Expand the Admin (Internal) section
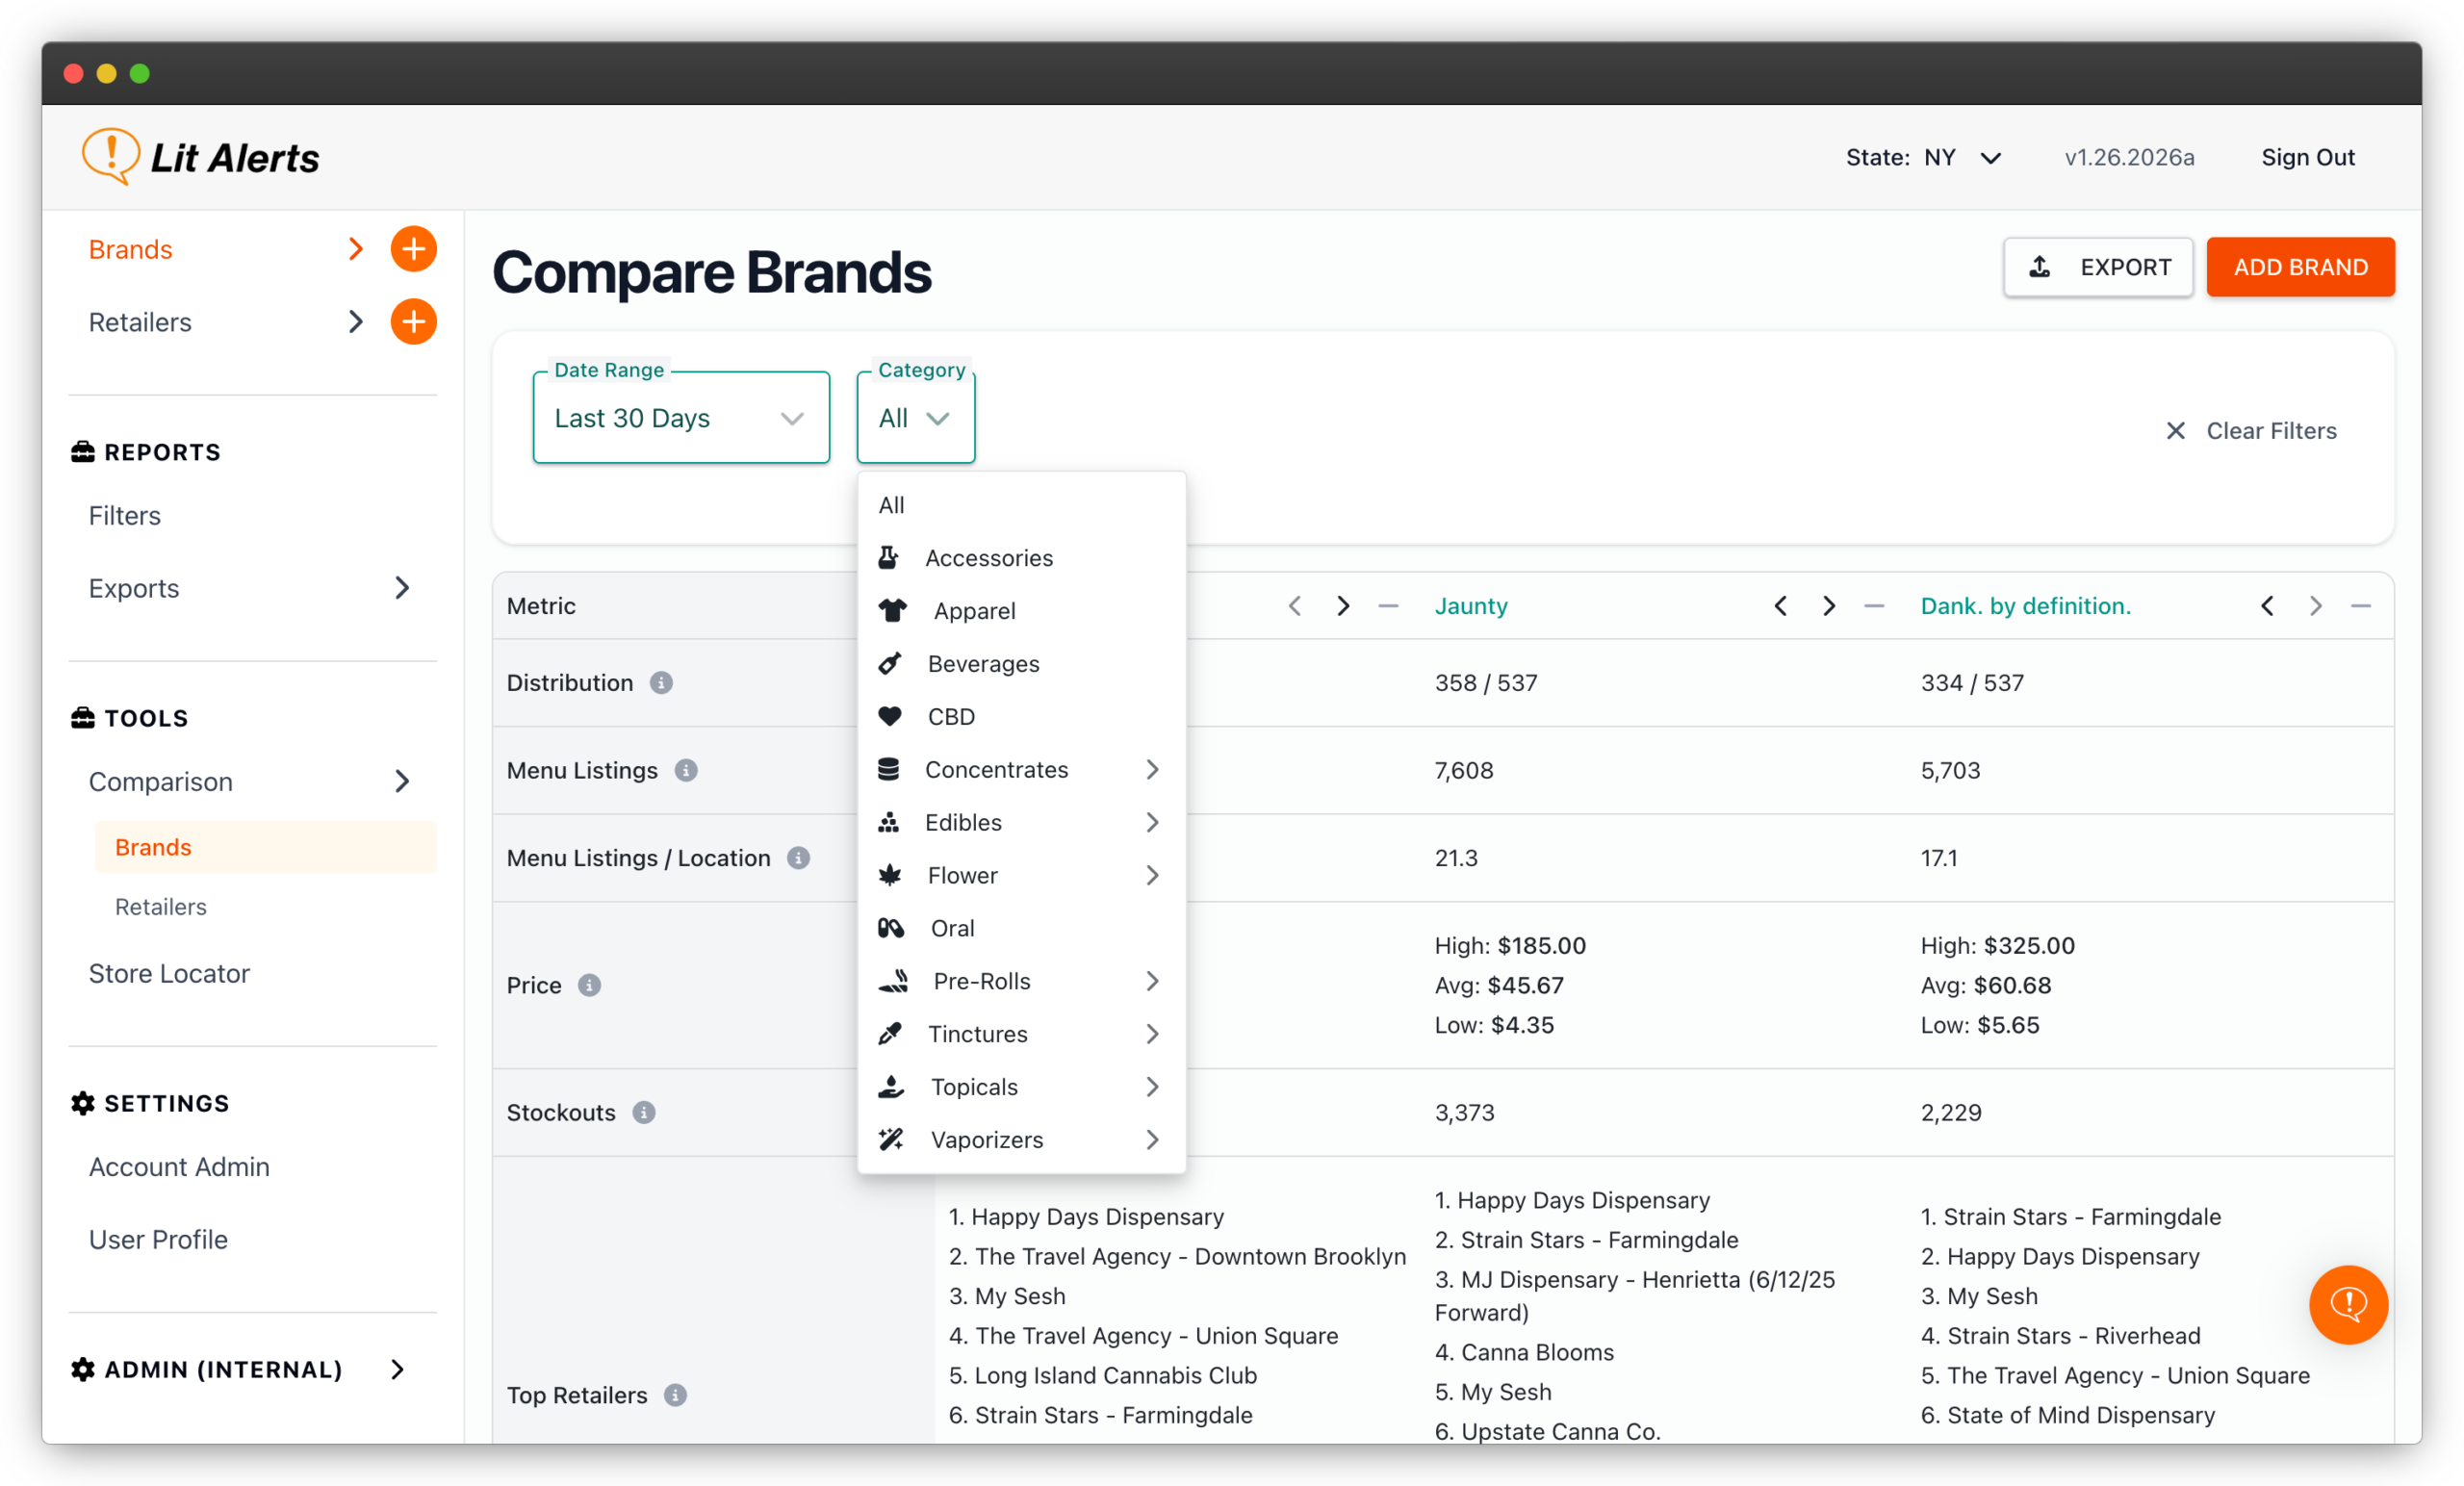 pos(397,1369)
